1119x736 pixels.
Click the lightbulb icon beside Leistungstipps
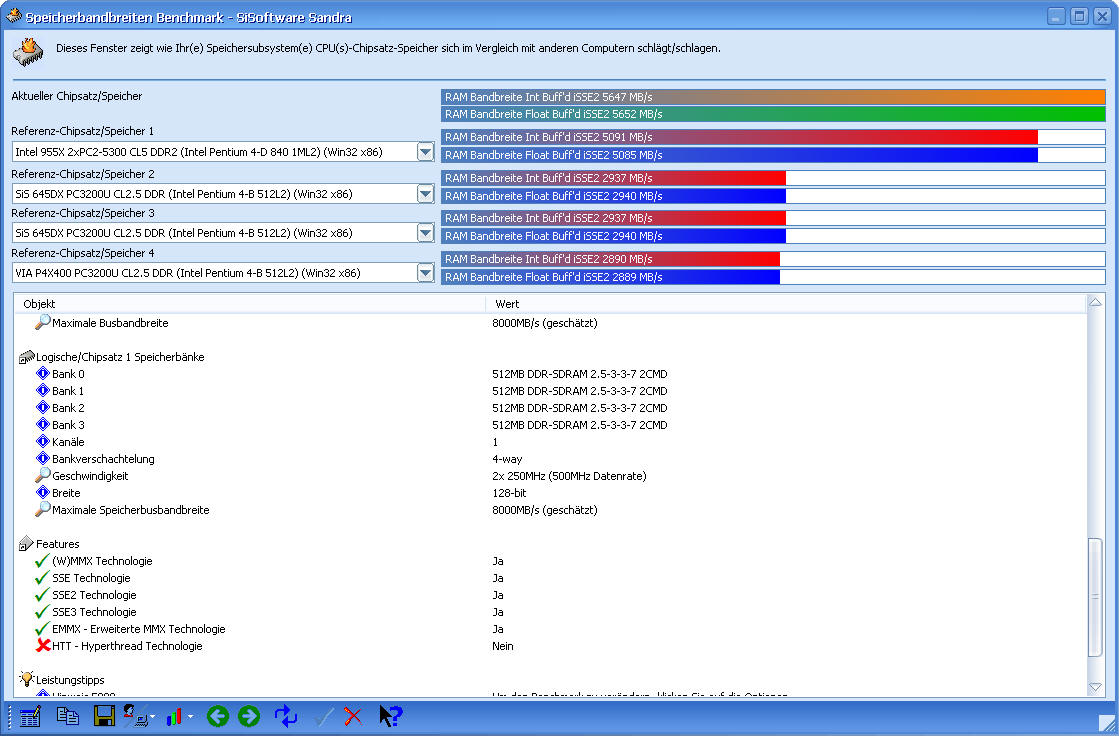[x=26, y=679]
